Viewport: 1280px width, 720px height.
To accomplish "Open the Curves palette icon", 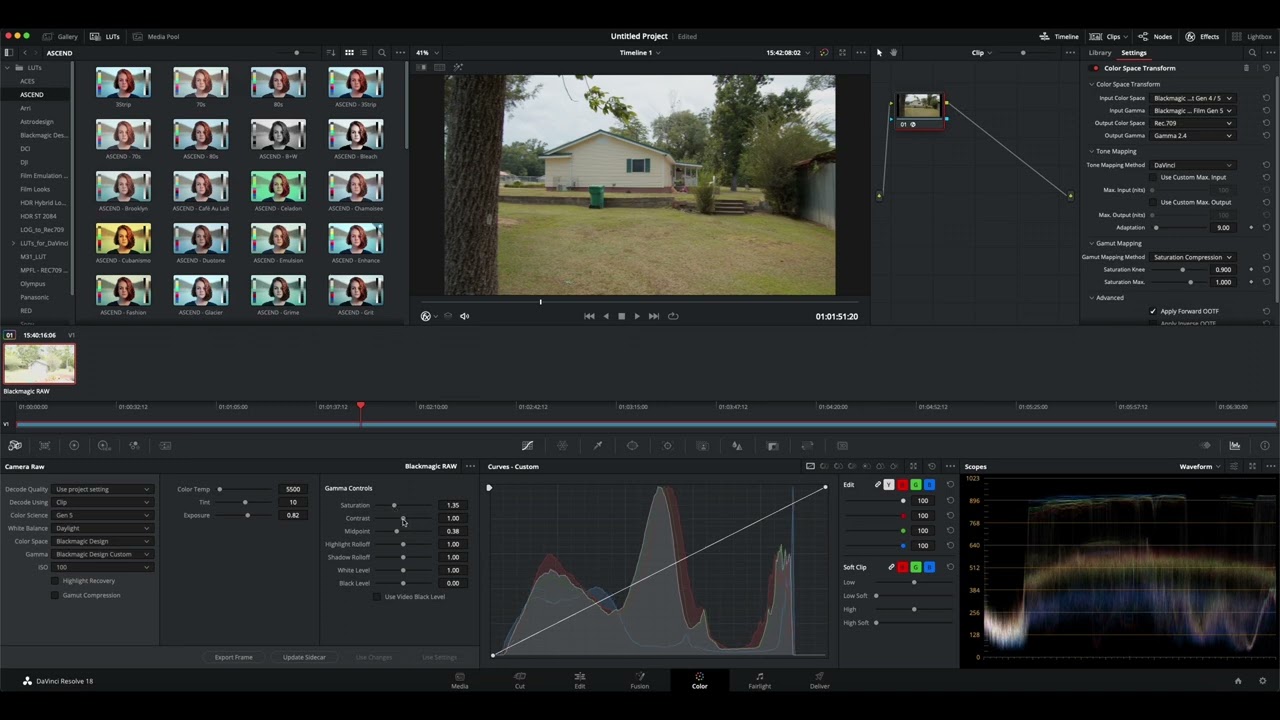I will pos(527,446).
